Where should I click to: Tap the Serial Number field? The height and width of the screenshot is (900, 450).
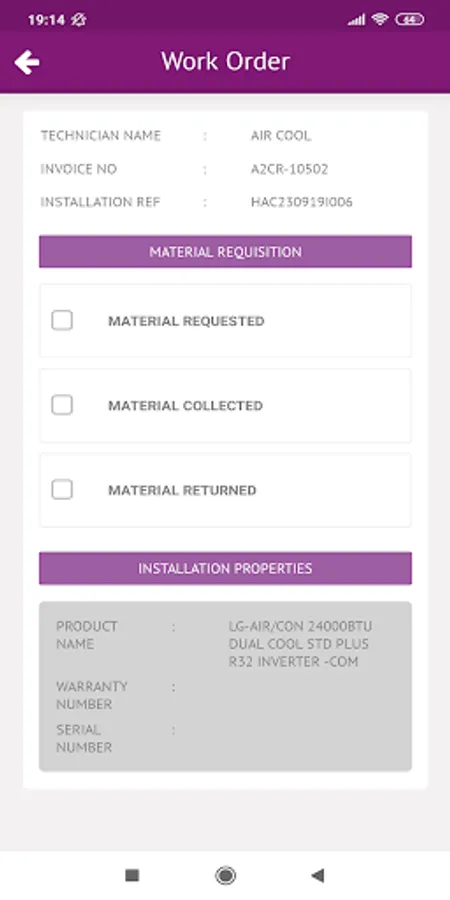(x=225, y=739)
